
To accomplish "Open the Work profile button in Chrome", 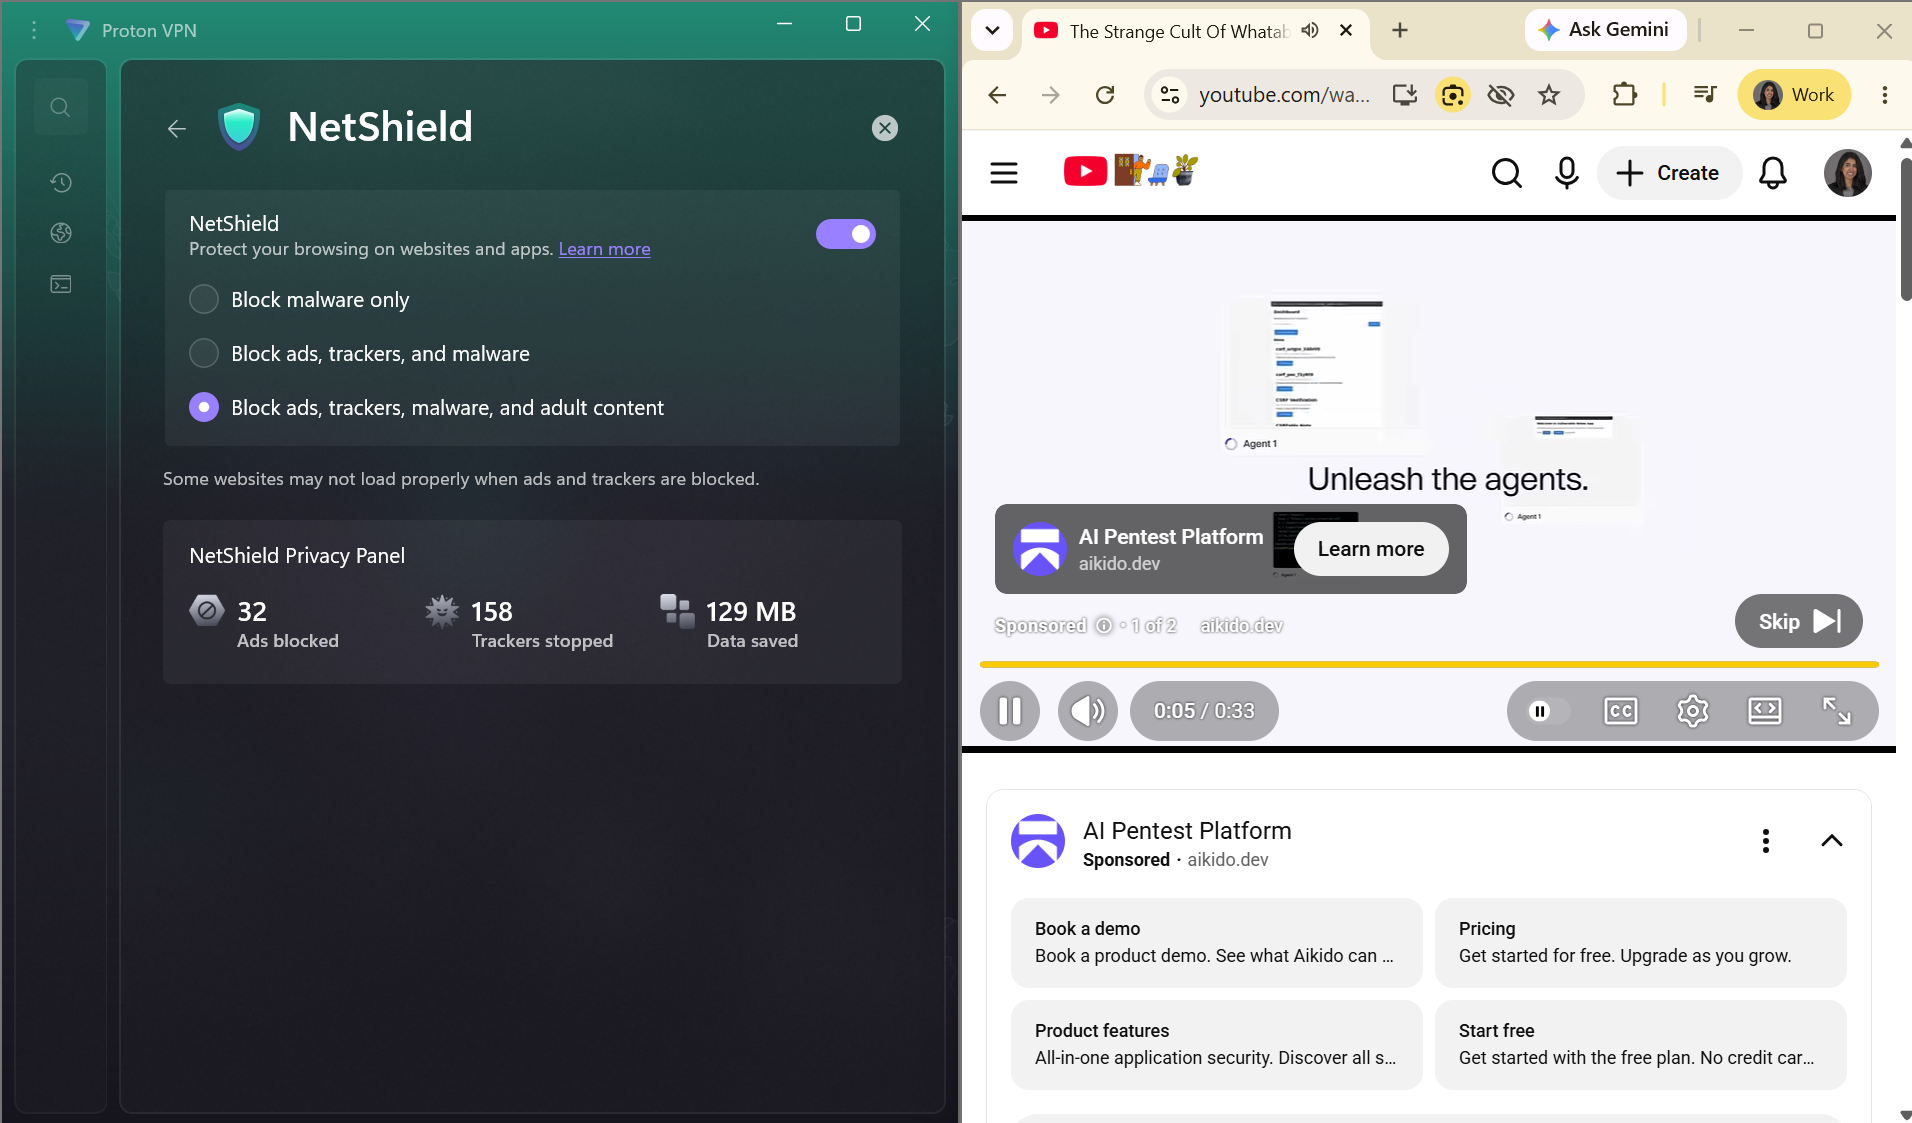I will (x=1794, y=95).
